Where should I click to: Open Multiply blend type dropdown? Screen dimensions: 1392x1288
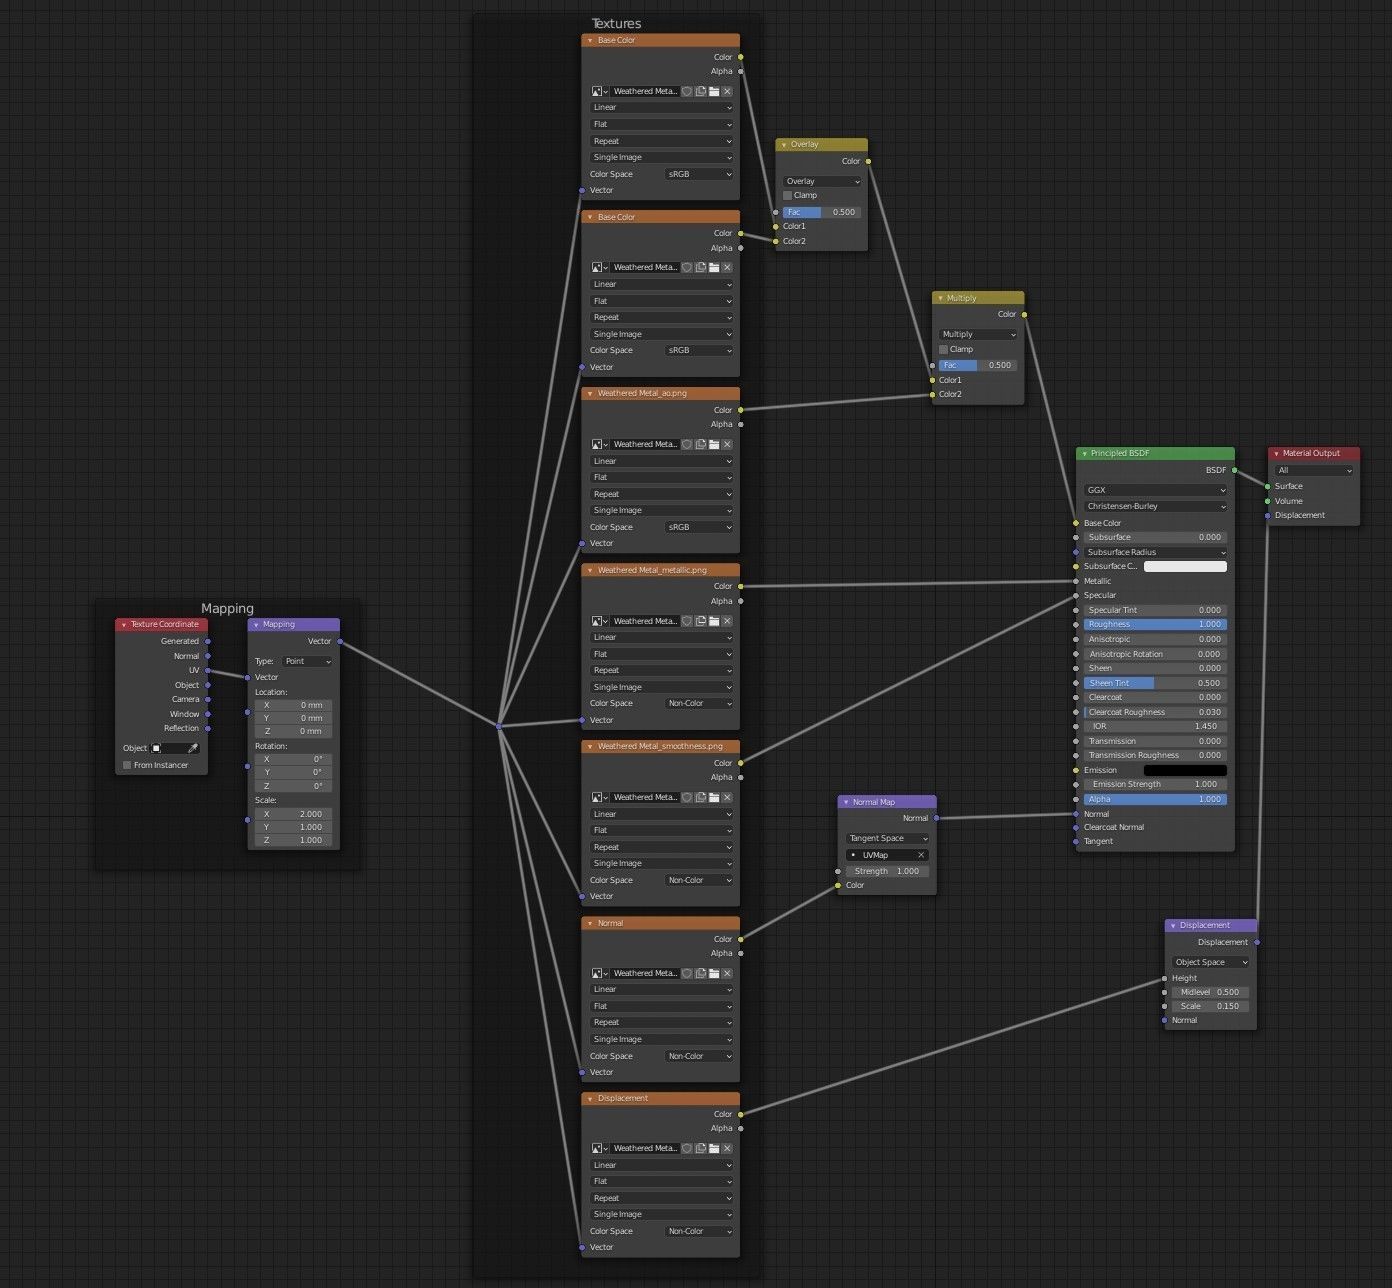pos(978,334)
